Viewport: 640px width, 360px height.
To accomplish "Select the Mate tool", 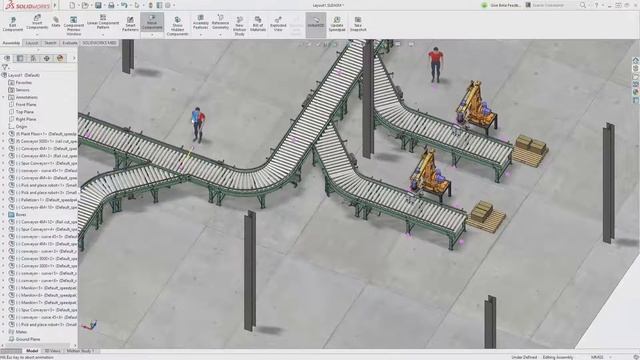I will 56,22.
